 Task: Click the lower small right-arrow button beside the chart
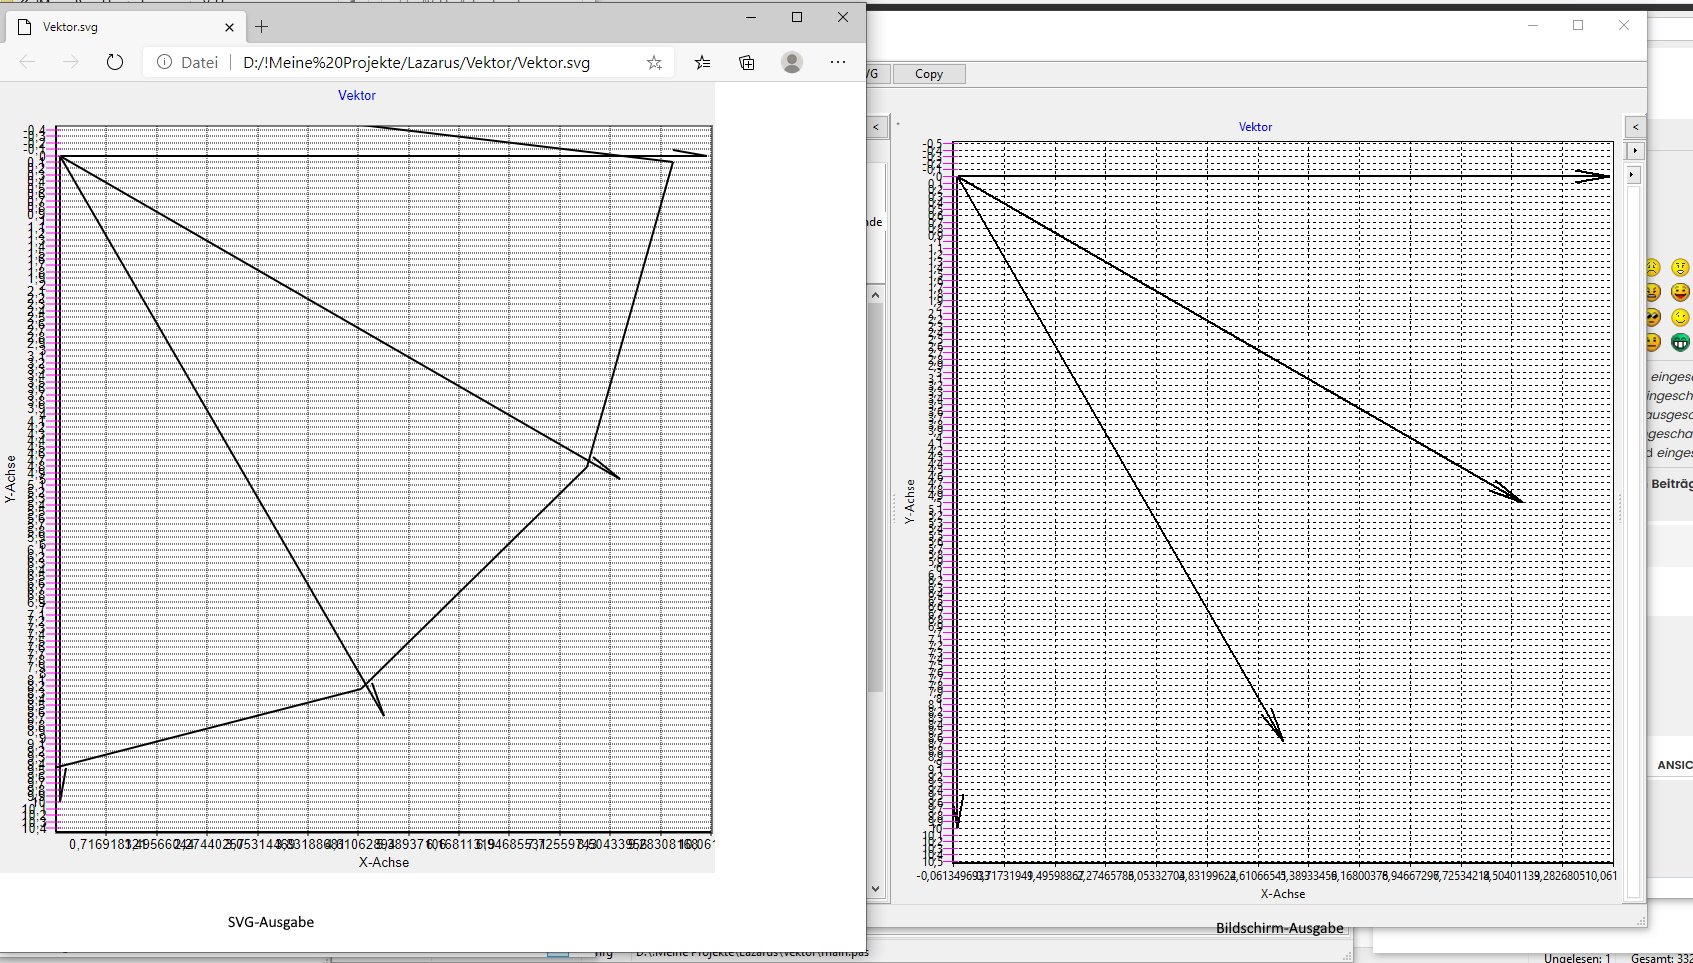[x=1632, y=175]
